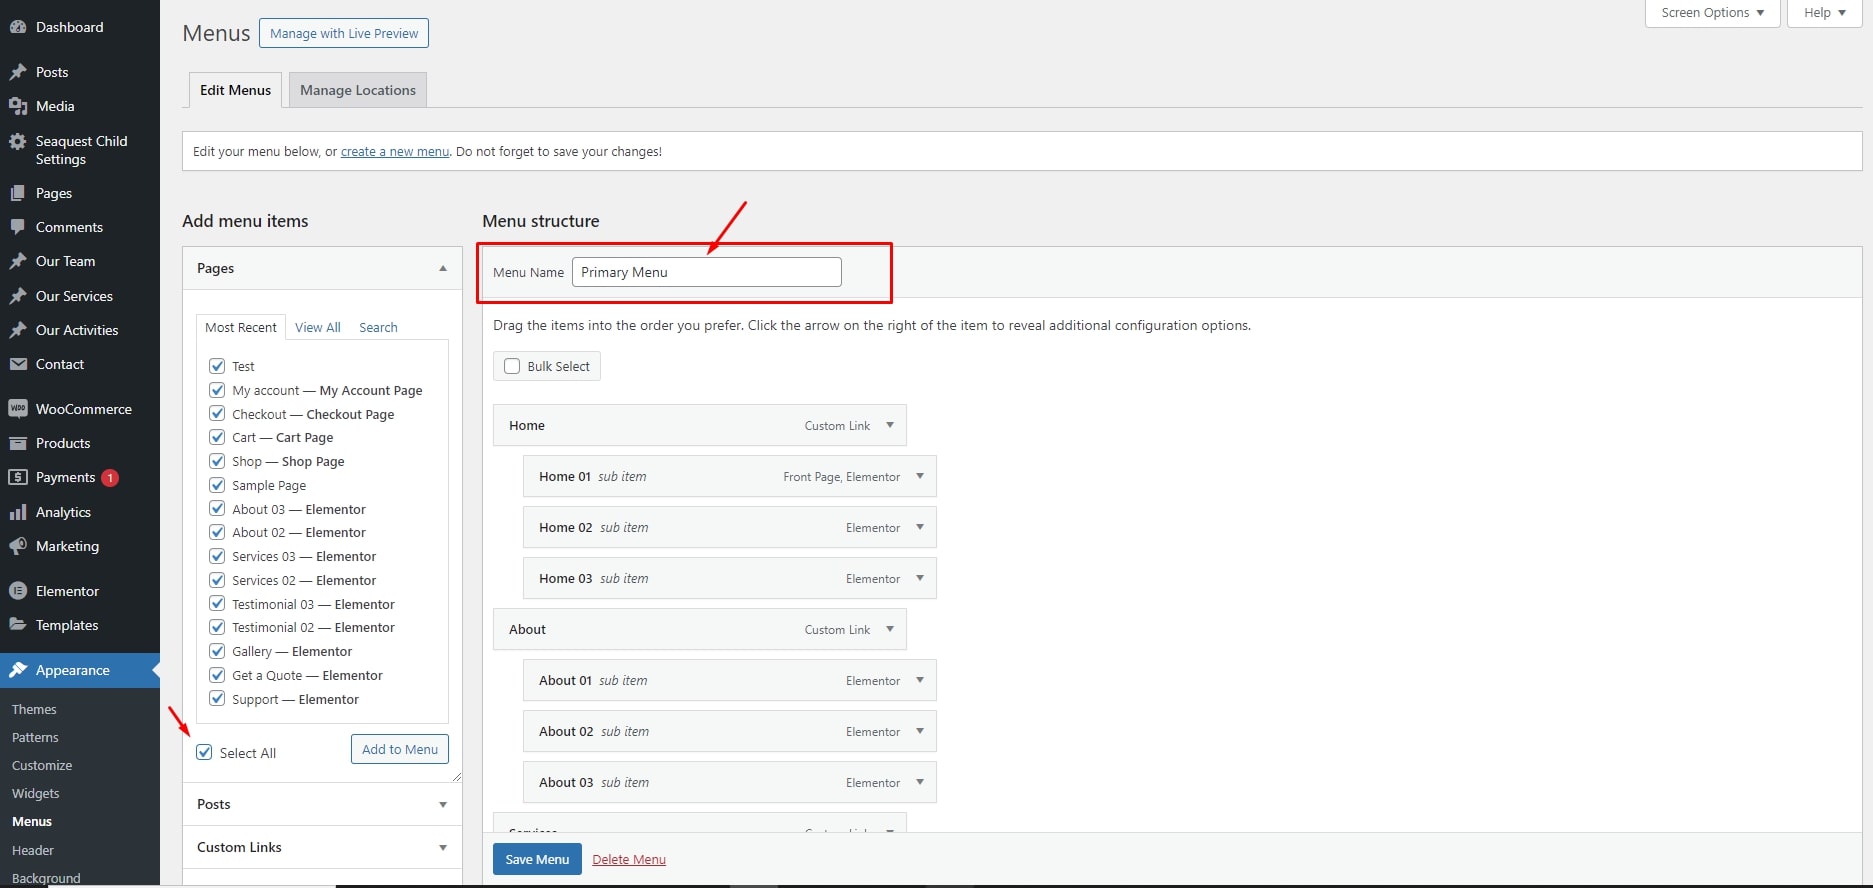
Task: Click the Payments notification badge
Action: [x=110, y=478]
